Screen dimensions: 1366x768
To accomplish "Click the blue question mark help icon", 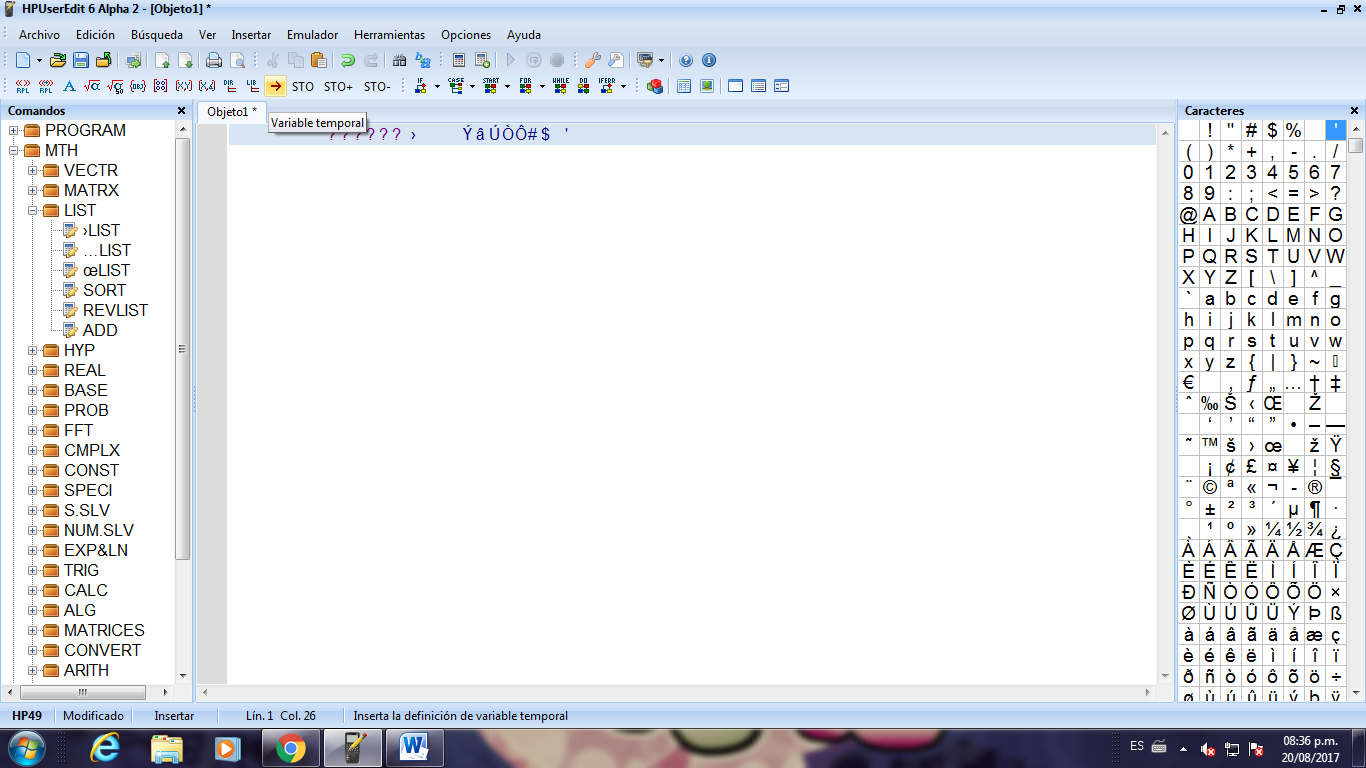I will coord(686,60).
